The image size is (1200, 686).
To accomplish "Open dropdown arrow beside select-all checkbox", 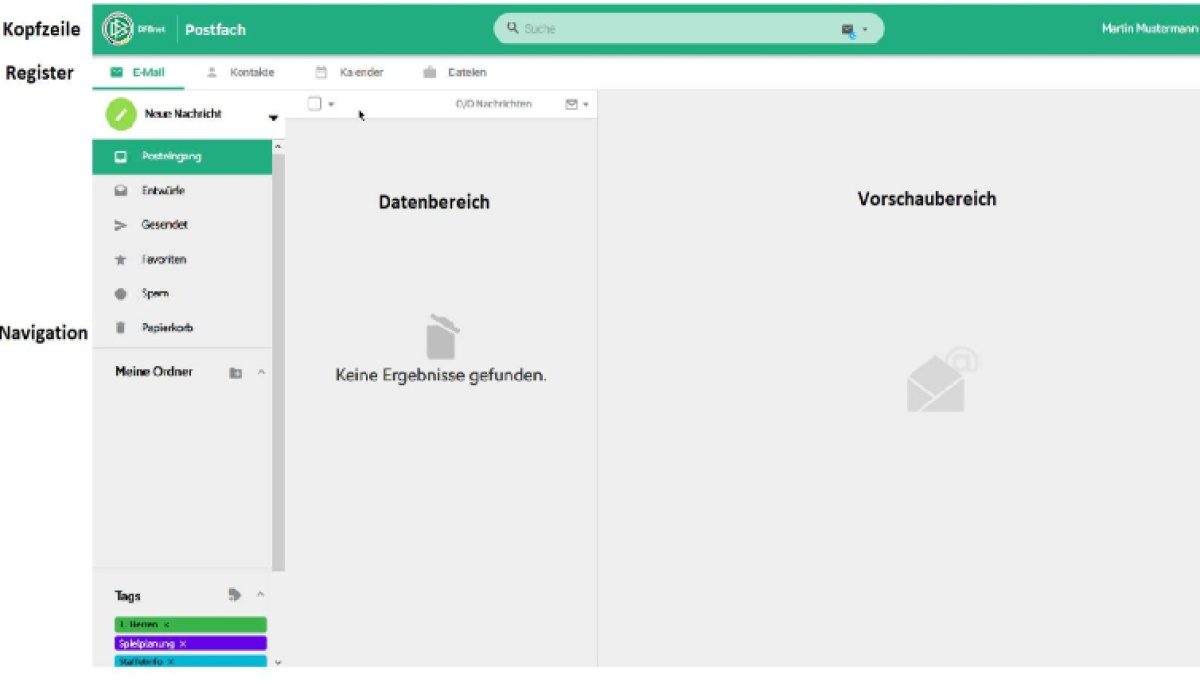I will point(331,105).
